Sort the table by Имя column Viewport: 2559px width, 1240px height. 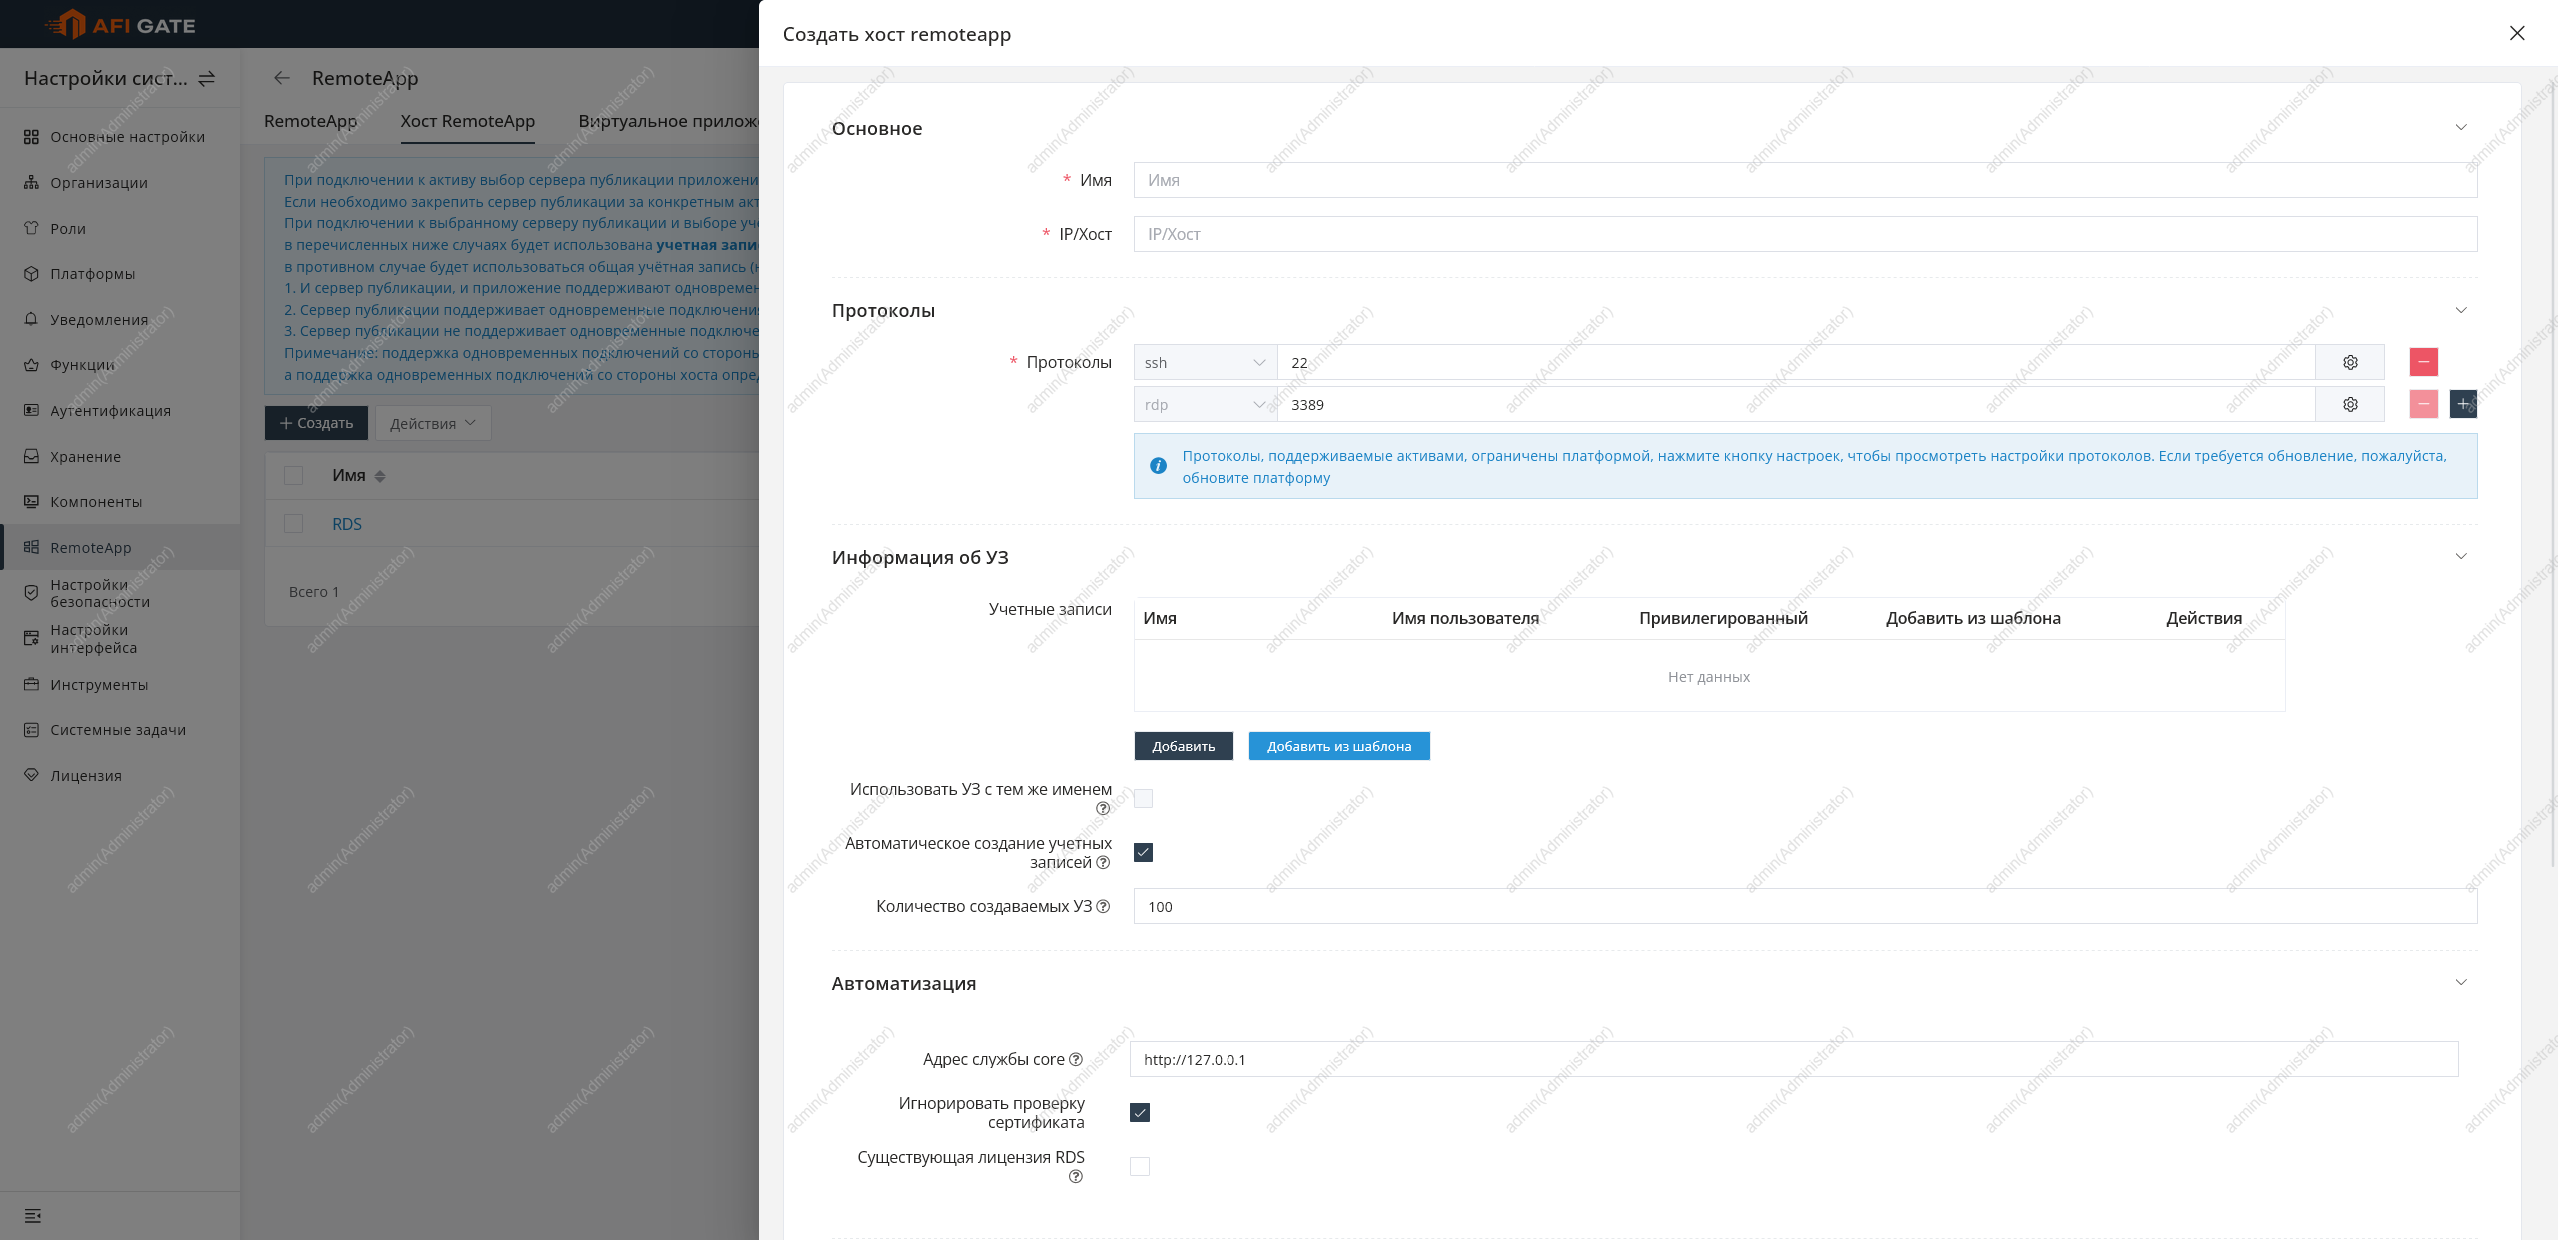pyautogui.click(x=380, y=477)
